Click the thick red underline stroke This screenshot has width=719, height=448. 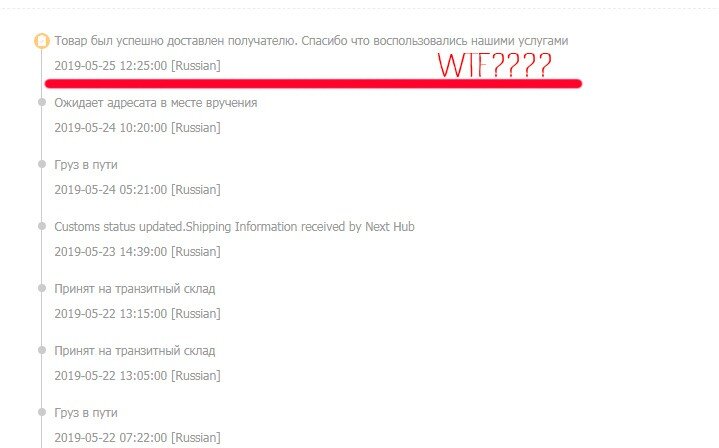[313, 83]
